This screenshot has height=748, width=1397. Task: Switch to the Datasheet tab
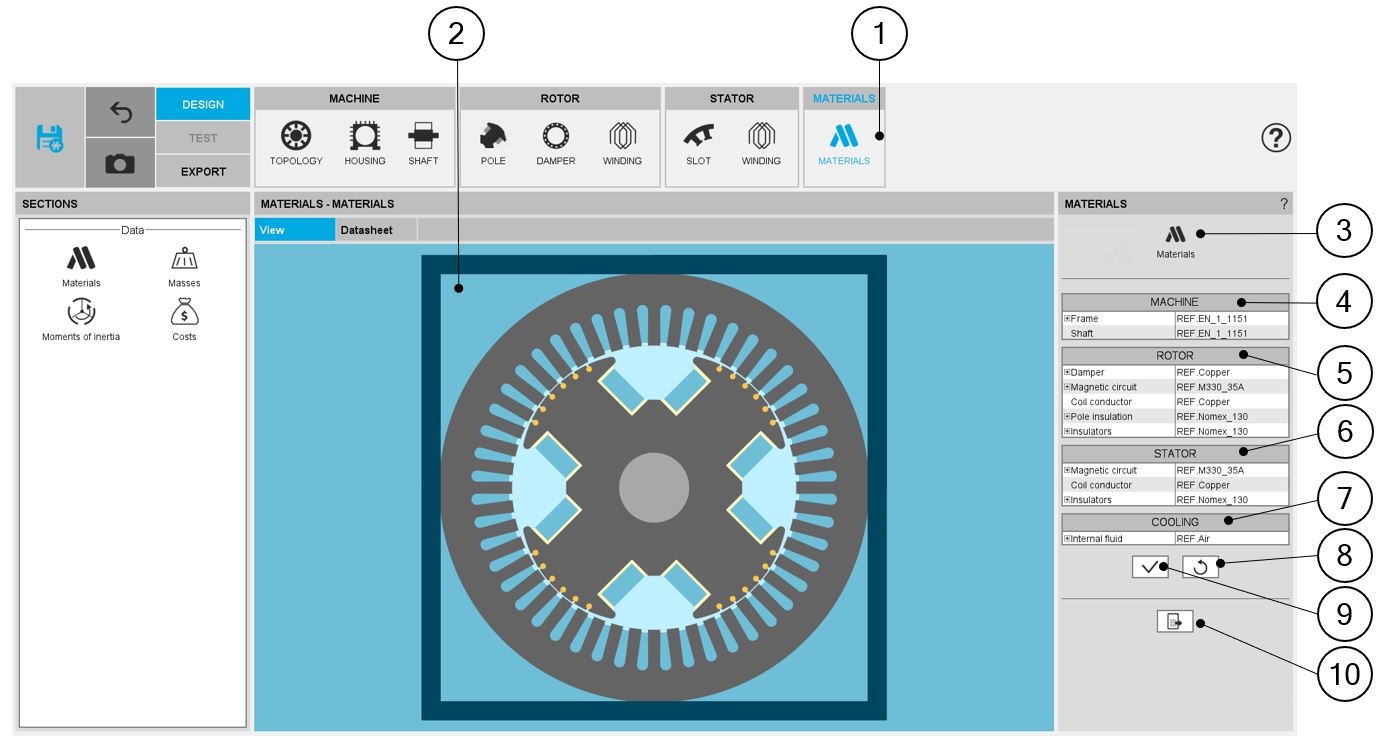[x=366, y=230]
